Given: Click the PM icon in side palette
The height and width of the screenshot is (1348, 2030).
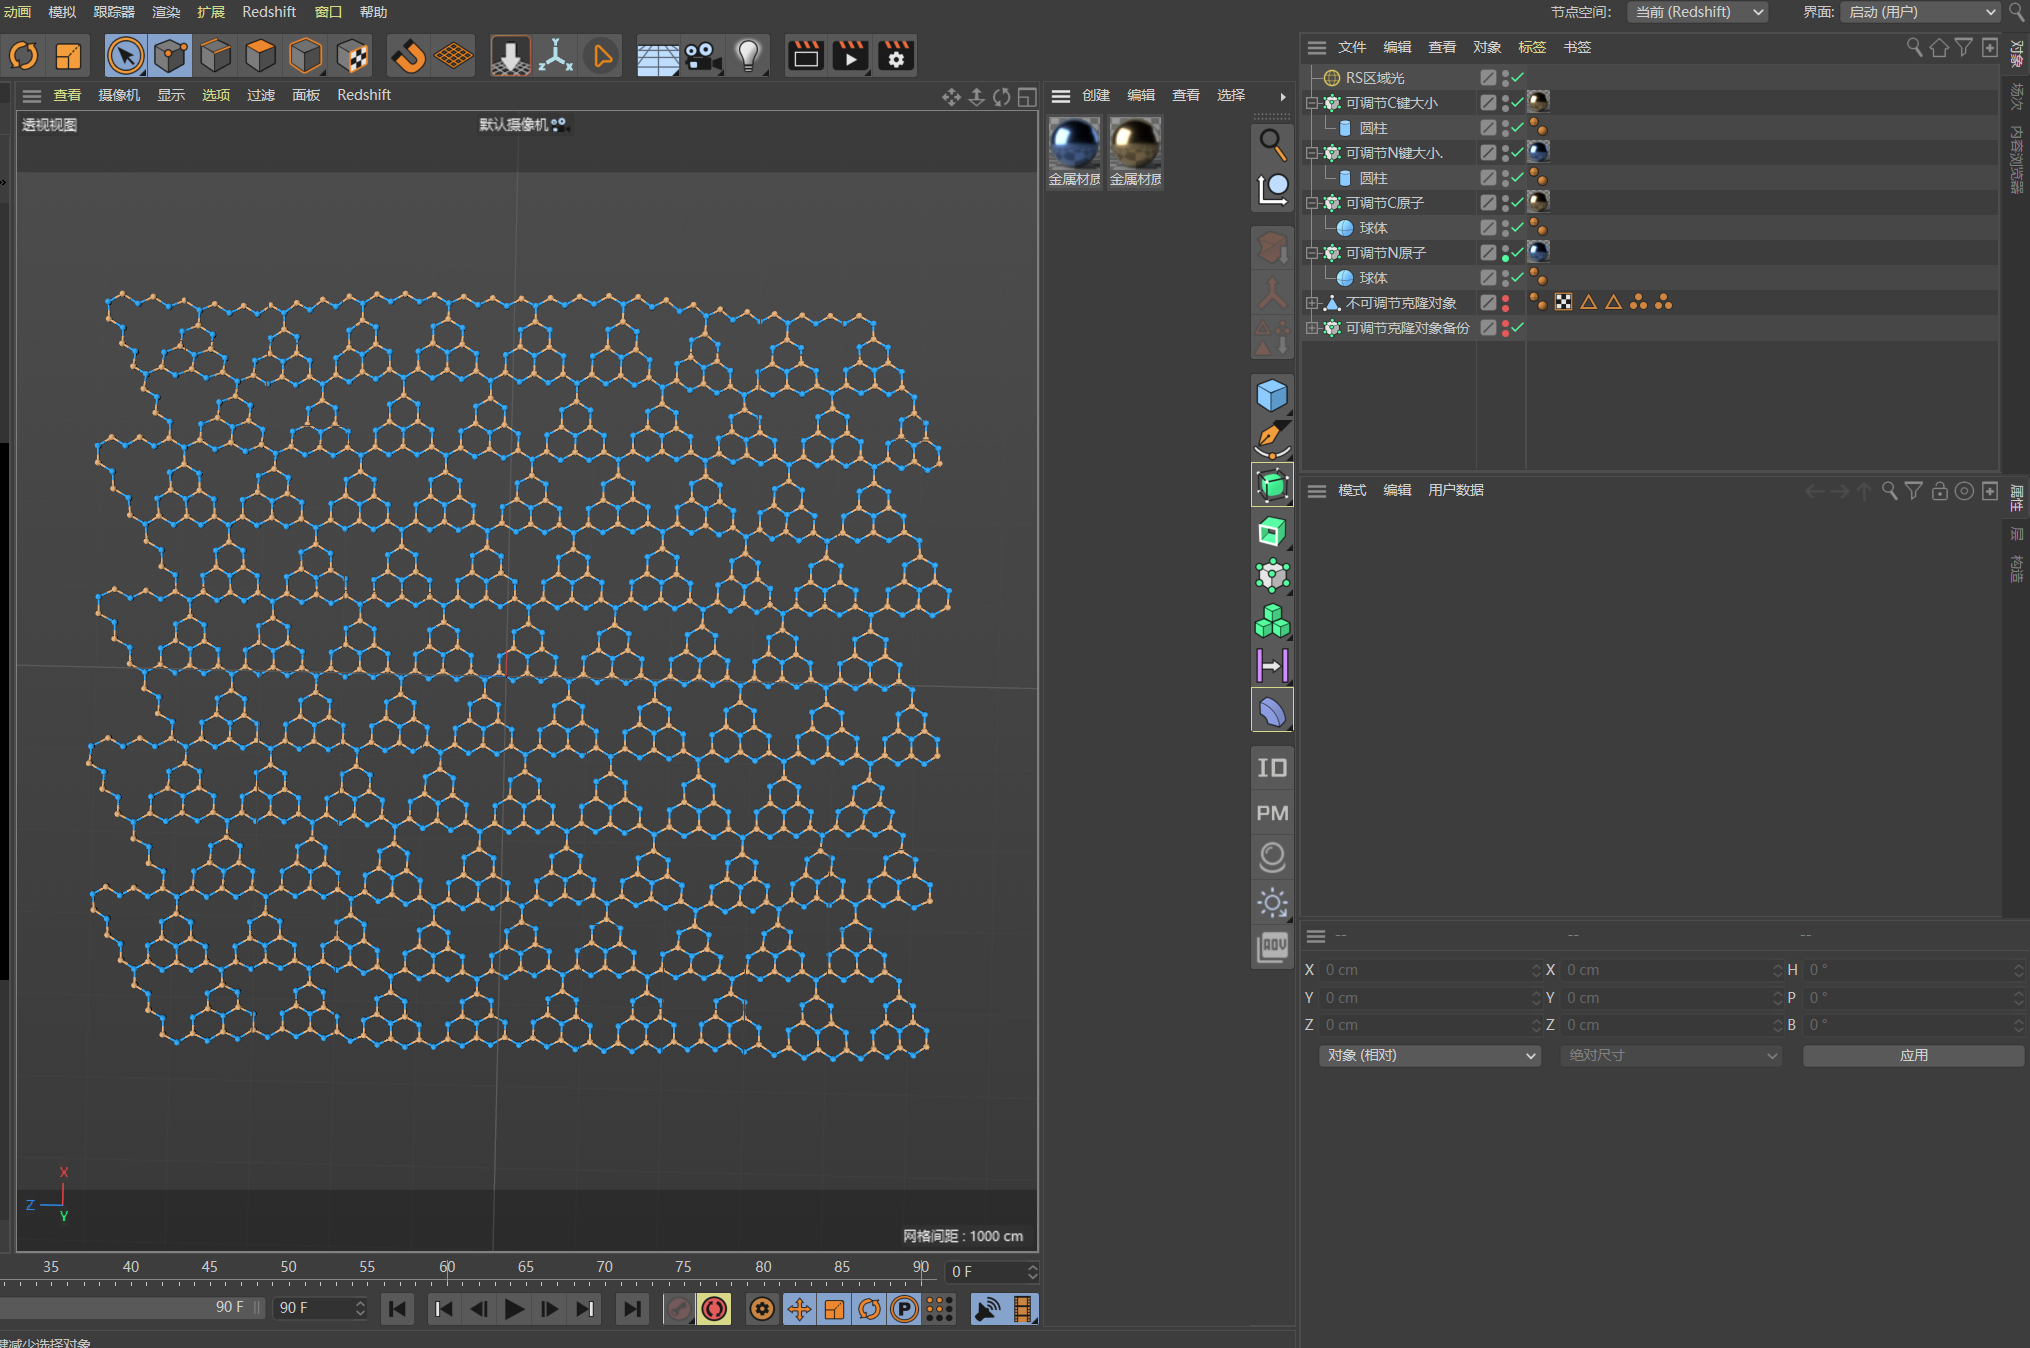Looking at the screenshot, I should pos(1272,813).
